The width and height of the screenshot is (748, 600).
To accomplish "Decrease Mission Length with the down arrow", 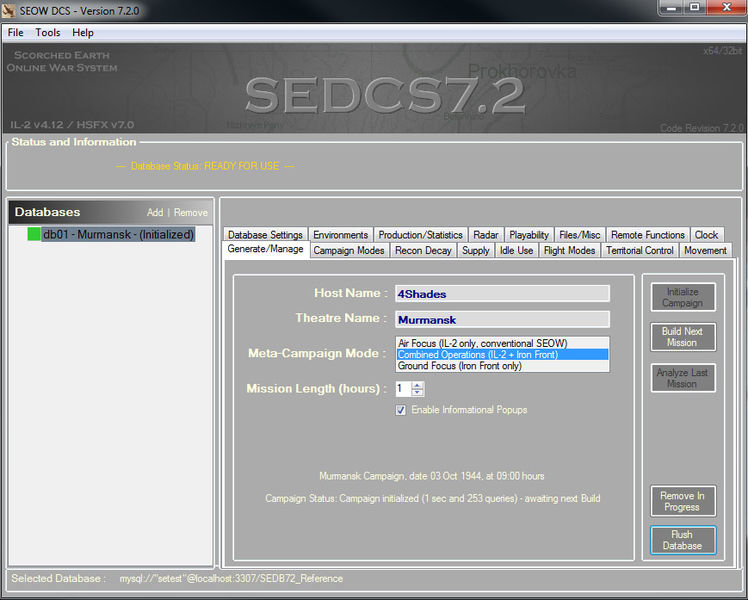I will point(418,393).
